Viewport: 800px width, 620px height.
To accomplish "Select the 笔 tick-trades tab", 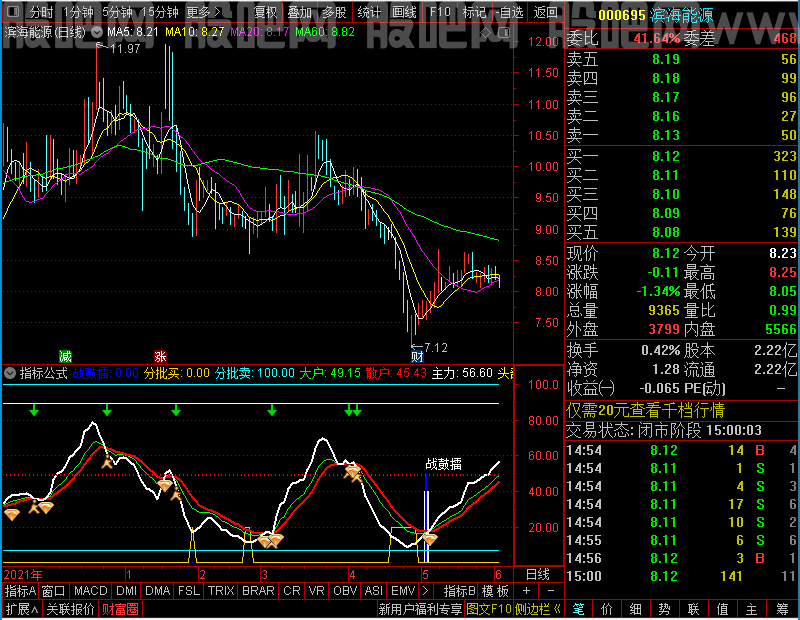I will tap(578, 609).
